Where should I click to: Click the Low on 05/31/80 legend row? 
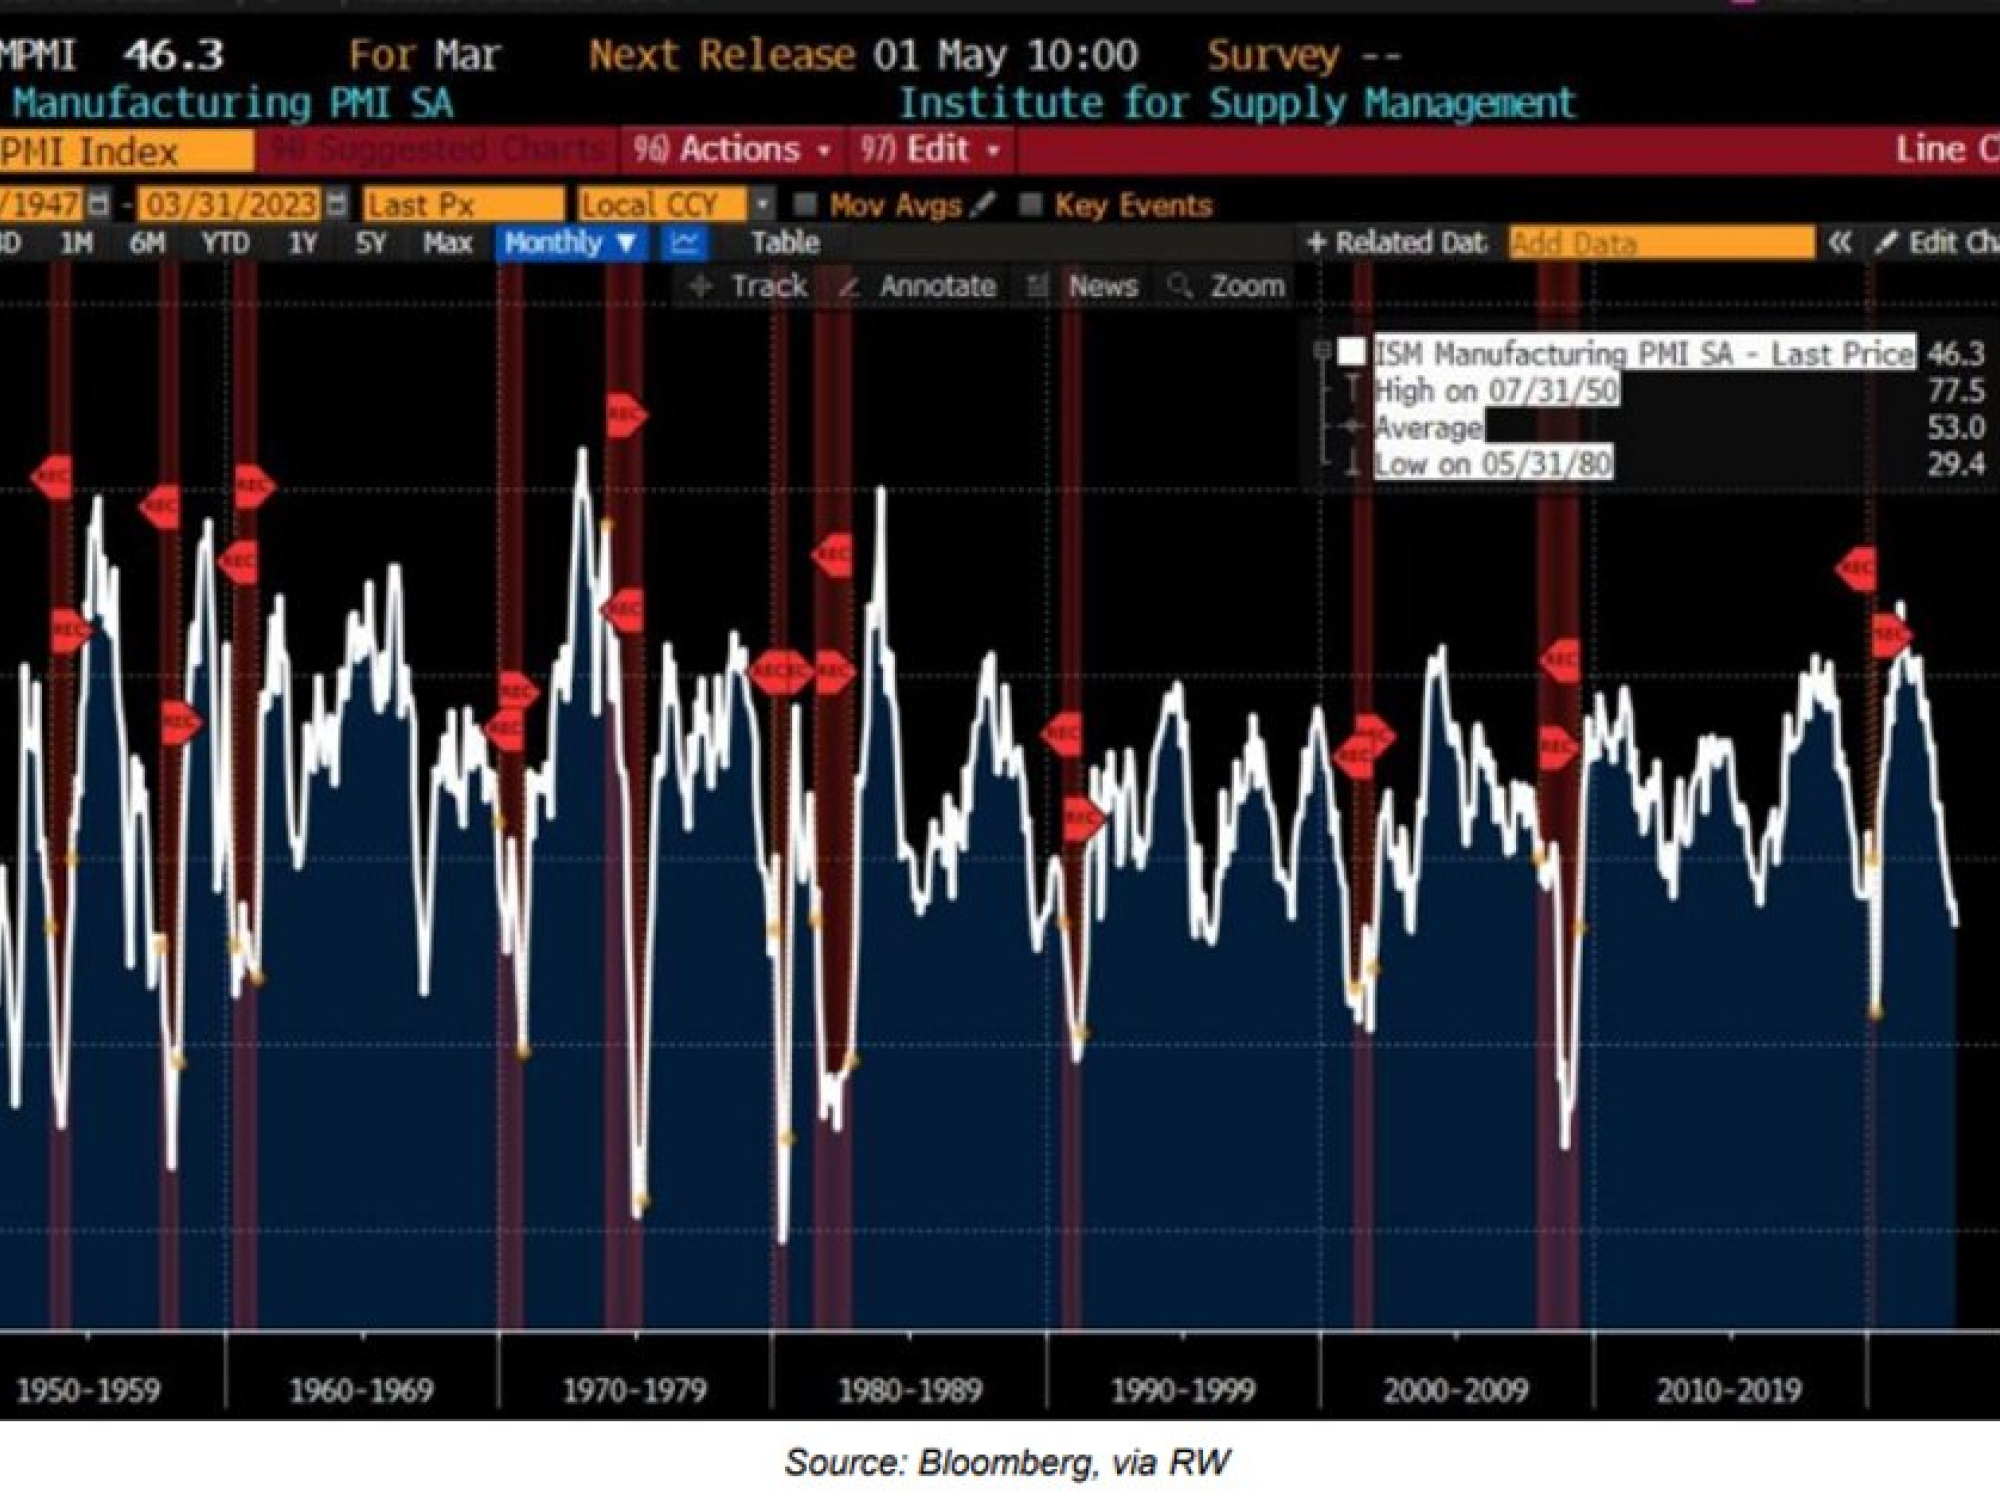point(1493,464)
